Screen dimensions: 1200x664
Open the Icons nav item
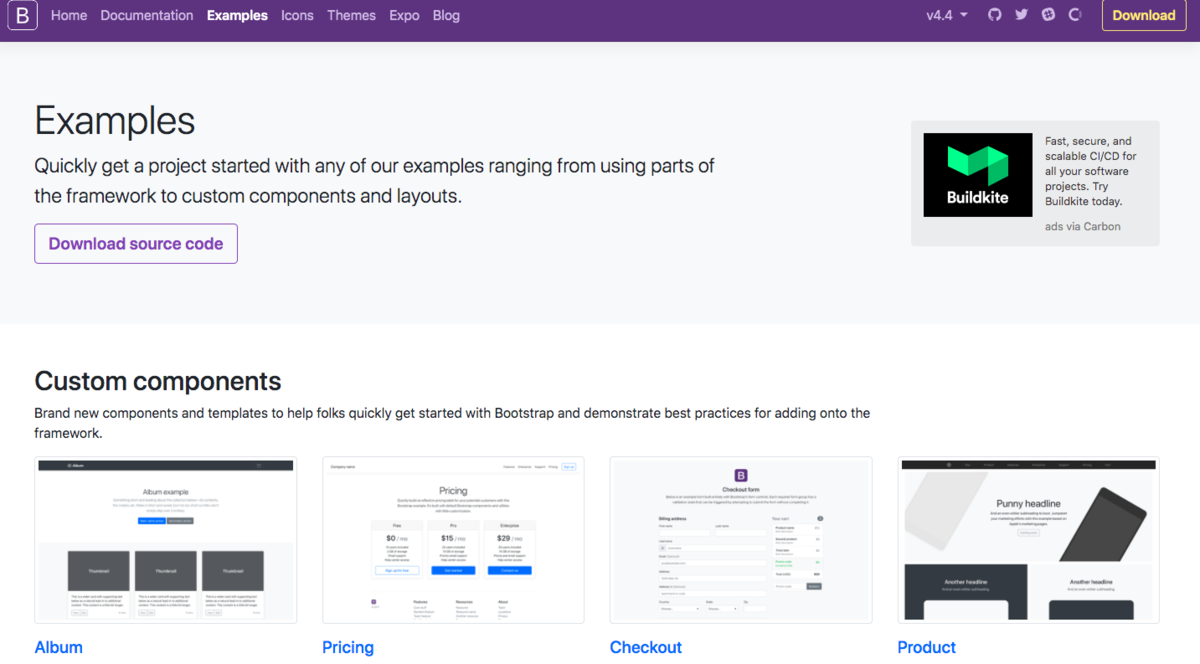(x=297, y=15)
